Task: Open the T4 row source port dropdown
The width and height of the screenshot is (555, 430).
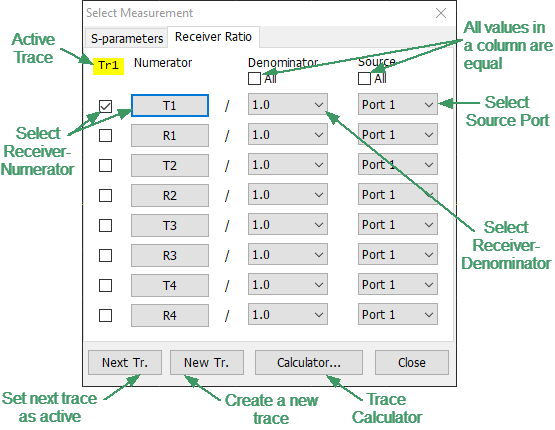Action: coord(398,285)
